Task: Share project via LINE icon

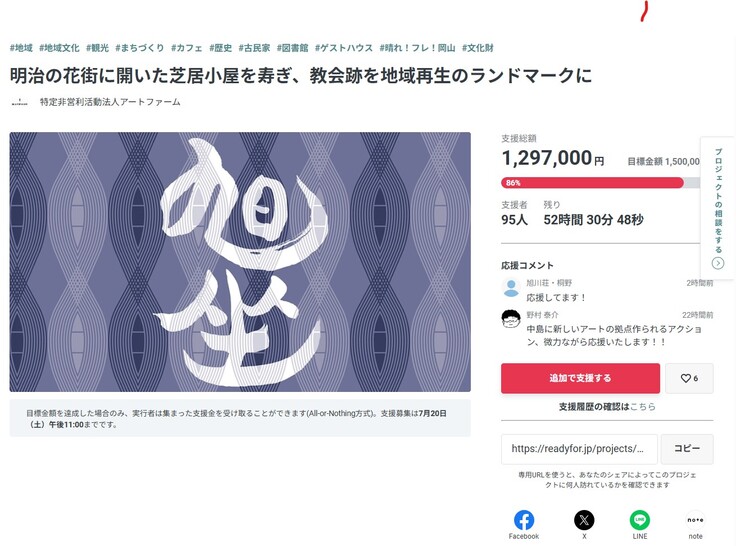Action: pyautogui.click(x=640, y=520)
